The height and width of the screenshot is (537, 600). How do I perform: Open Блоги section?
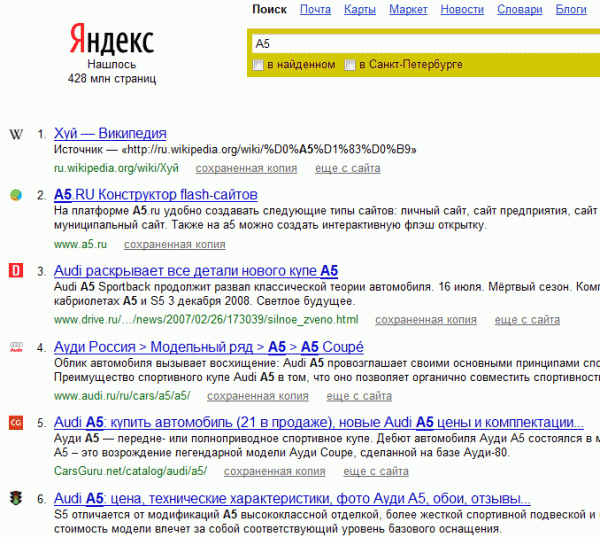pyautogui.click(x=571, y=9)
